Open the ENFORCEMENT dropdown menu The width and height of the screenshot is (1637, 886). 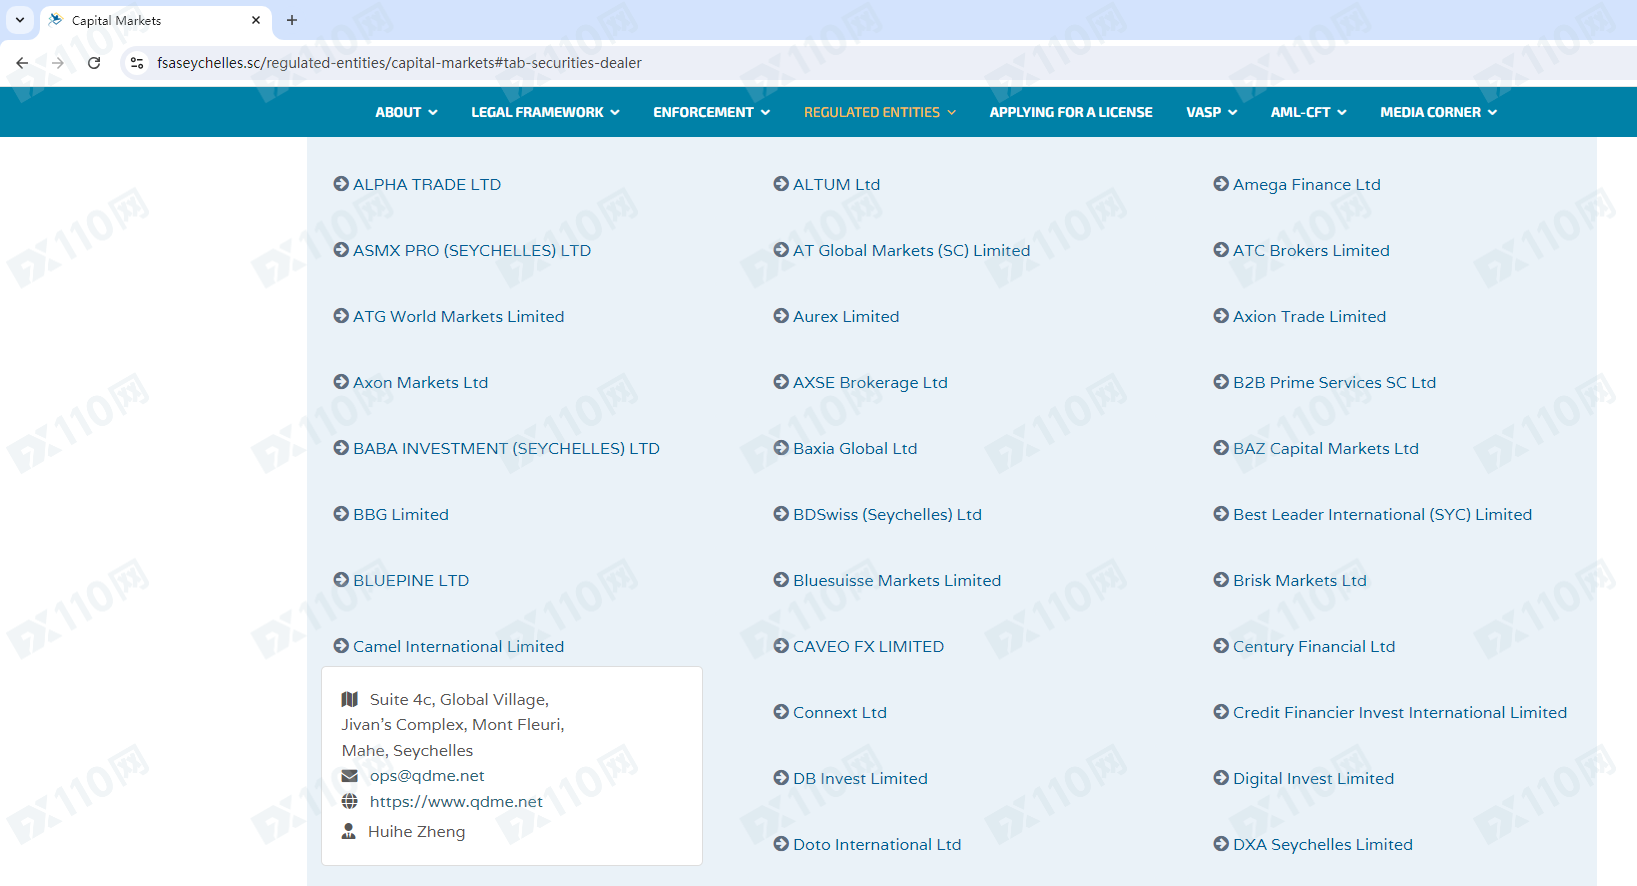(x=711, y=112)
